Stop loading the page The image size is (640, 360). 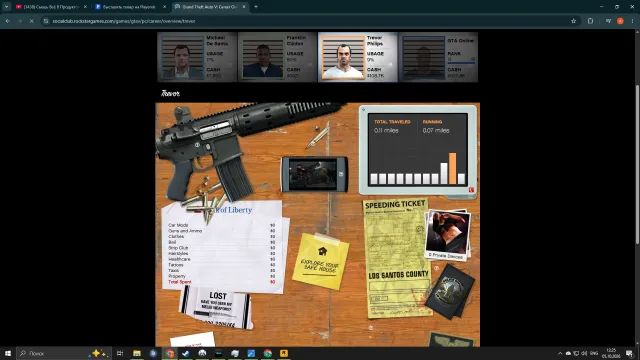31,21
